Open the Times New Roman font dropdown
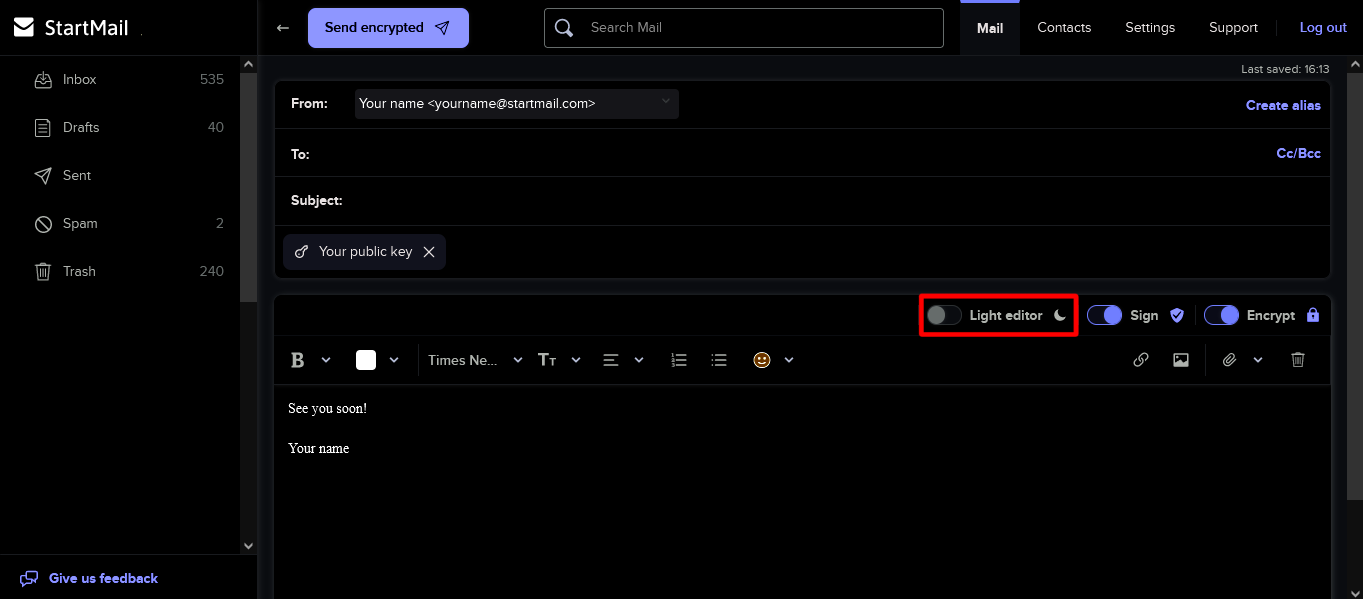 coord(475,360)
